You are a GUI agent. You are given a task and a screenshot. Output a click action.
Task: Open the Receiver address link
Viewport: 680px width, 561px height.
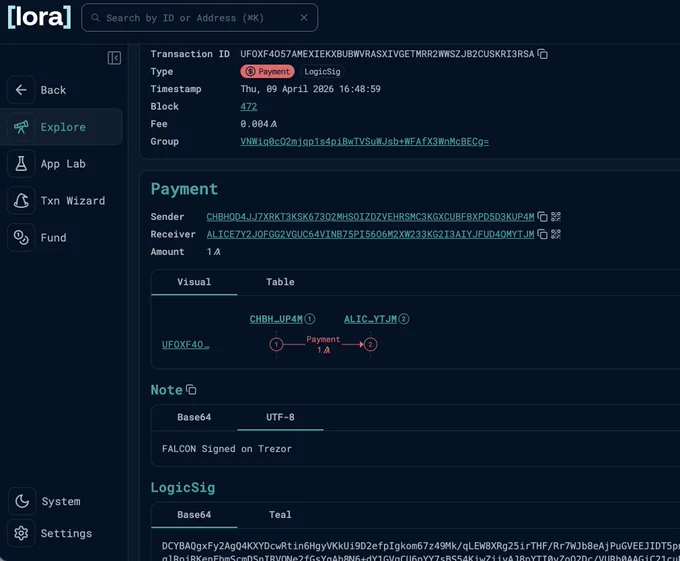point(370,234)
